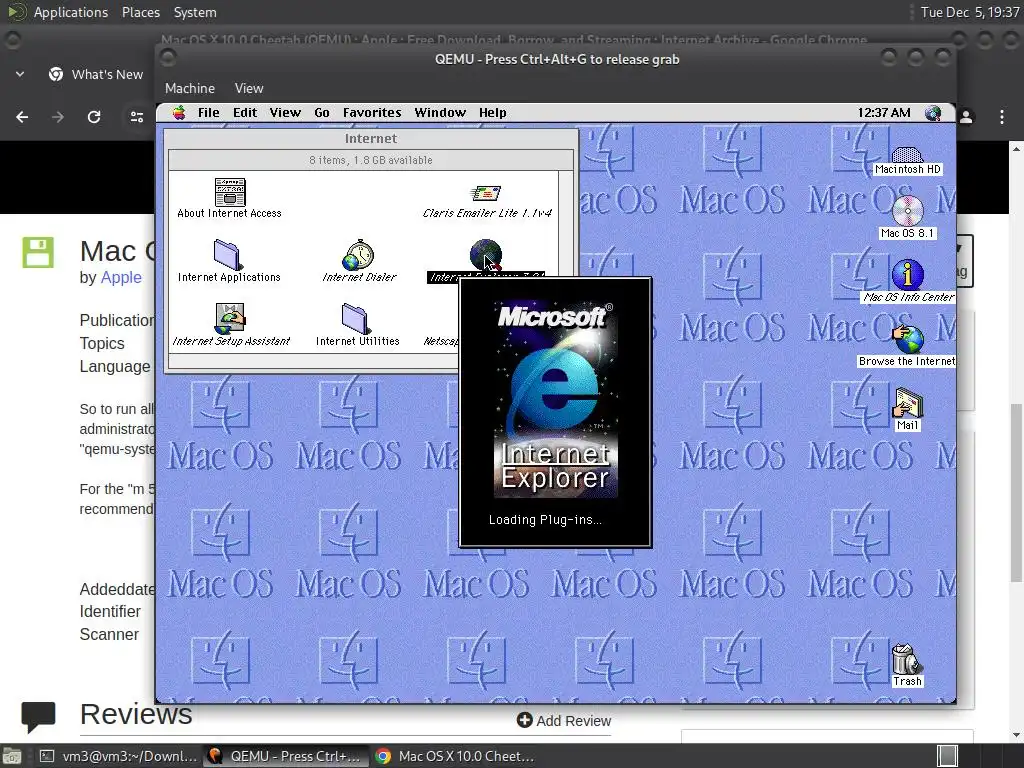Select the Internet Dialer icon
Image resolution: width=1024 pixels, height=768 pixels.
(359, 261)
